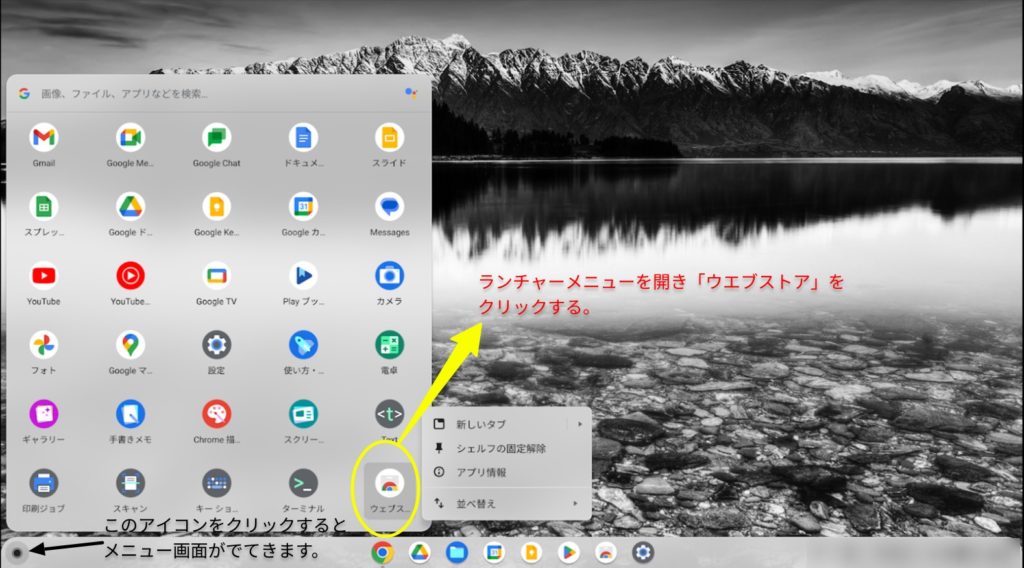
Task: Open the Play Store from the shelf
Action: click(x=568, y=552)
